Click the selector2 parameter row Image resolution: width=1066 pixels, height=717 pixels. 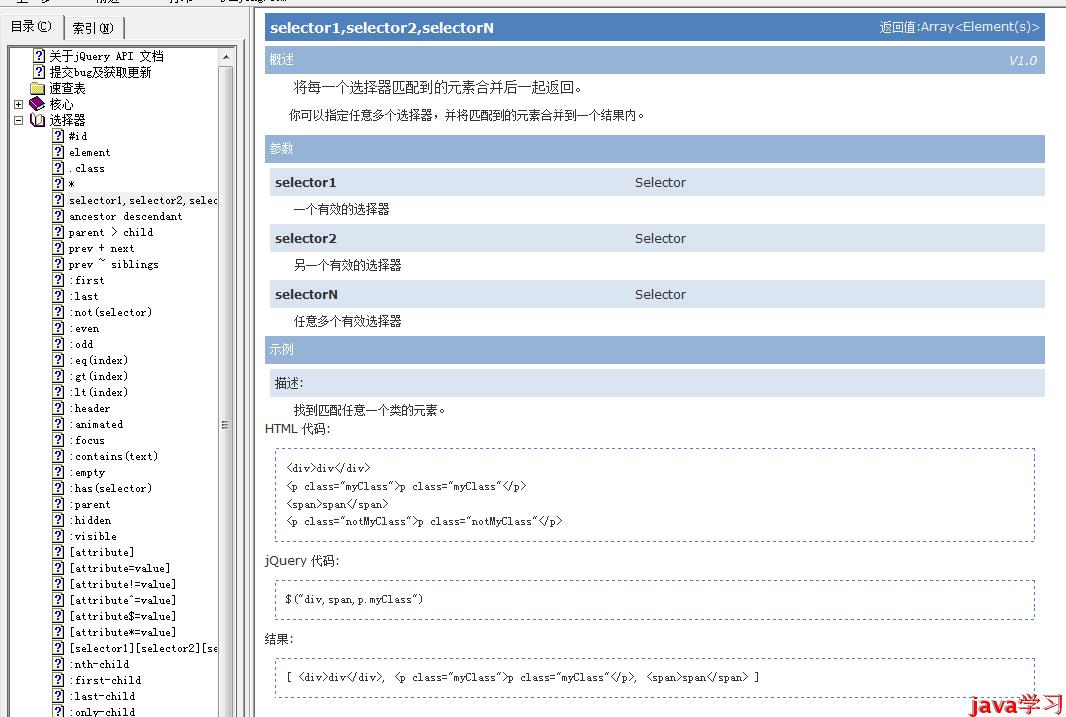coord(657,239)
